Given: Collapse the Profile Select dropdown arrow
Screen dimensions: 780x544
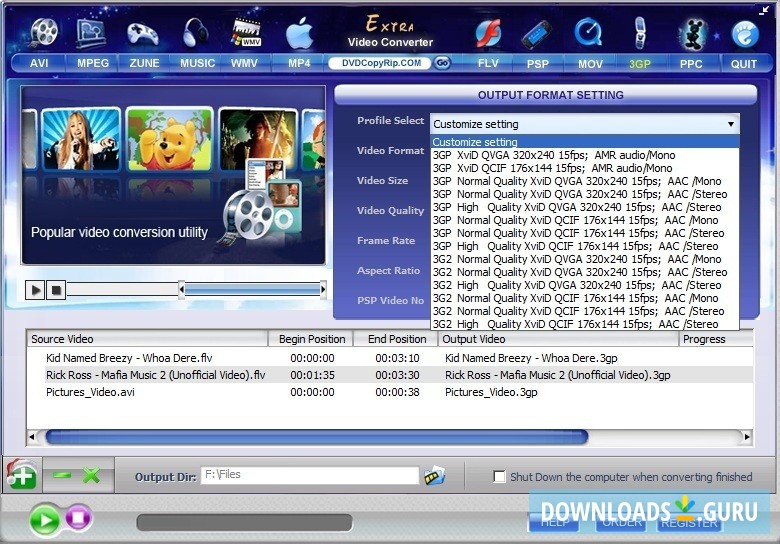Looking at the screenshot, I should [731, 124].
